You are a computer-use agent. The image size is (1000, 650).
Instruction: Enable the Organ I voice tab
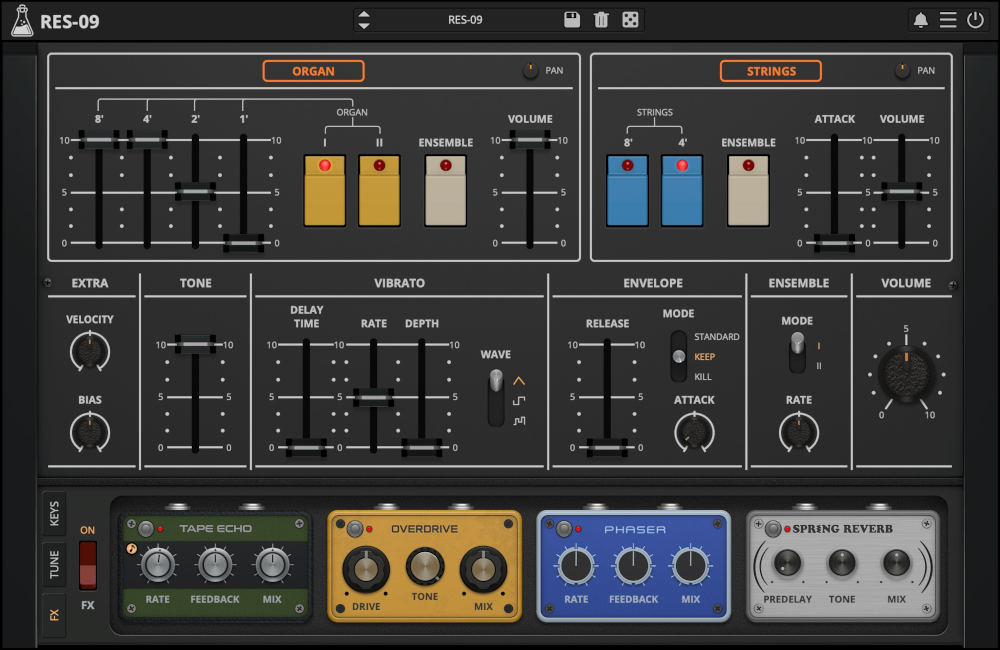coord(324,190)
